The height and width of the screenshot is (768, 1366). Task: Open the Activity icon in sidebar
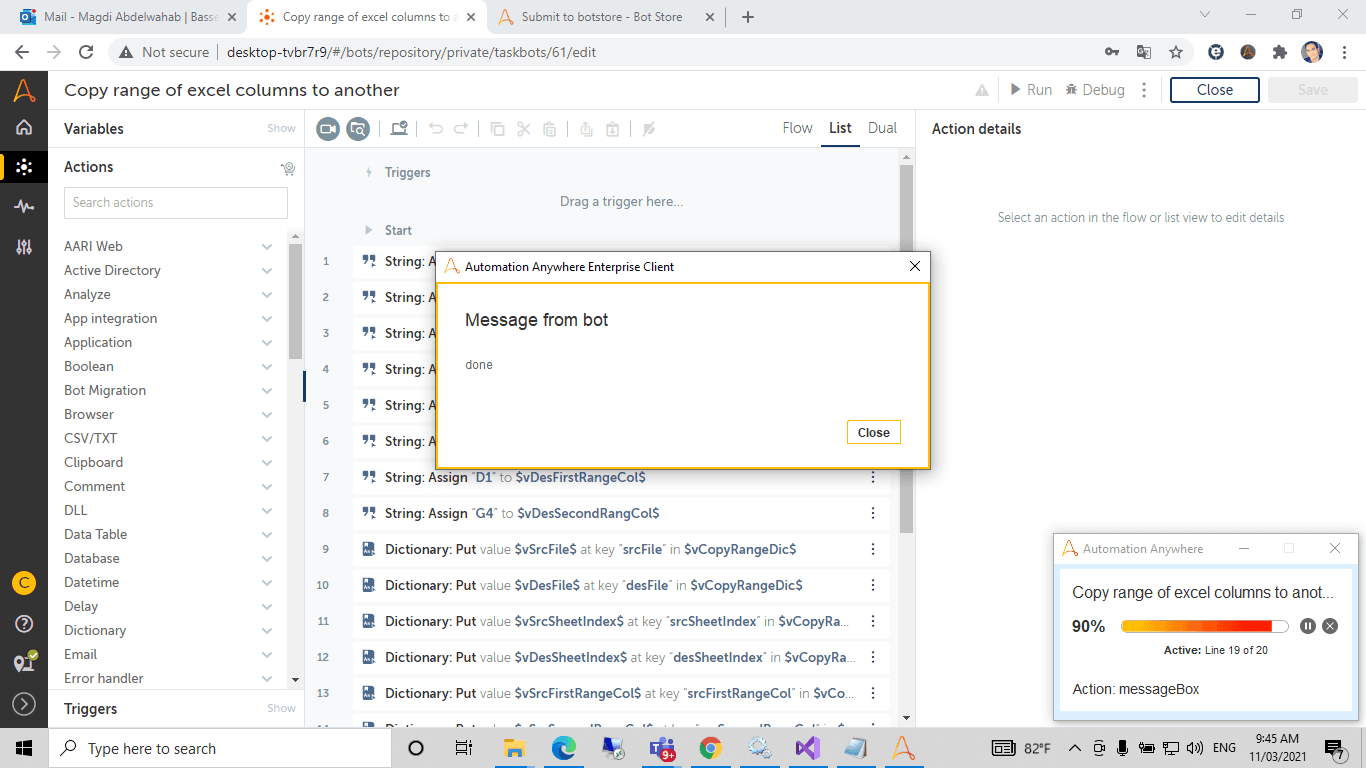[x=24, y=206]
